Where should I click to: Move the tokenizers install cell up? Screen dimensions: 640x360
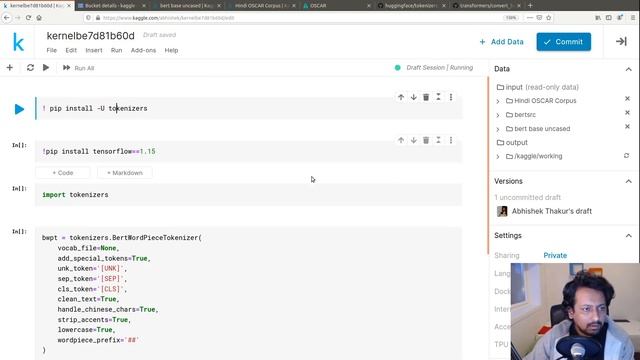click(401, 97)
